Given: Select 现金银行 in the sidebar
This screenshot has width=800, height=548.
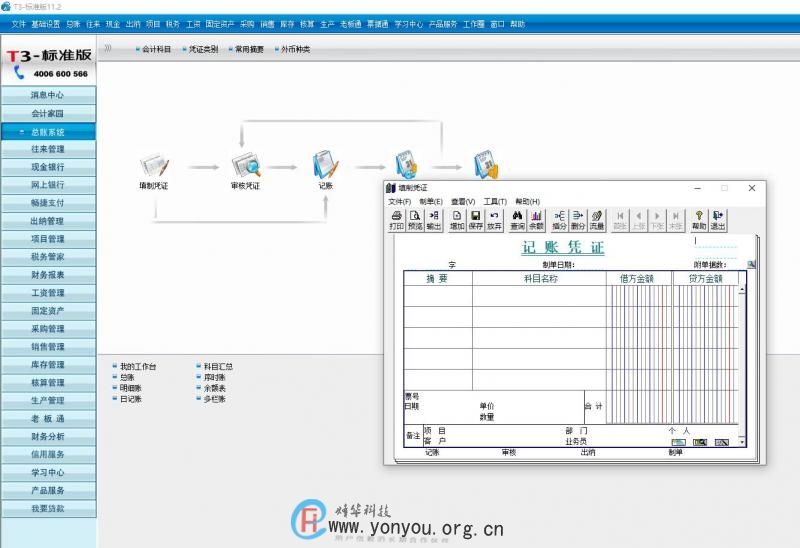Looking at the screenshot, I should (48, 167).
